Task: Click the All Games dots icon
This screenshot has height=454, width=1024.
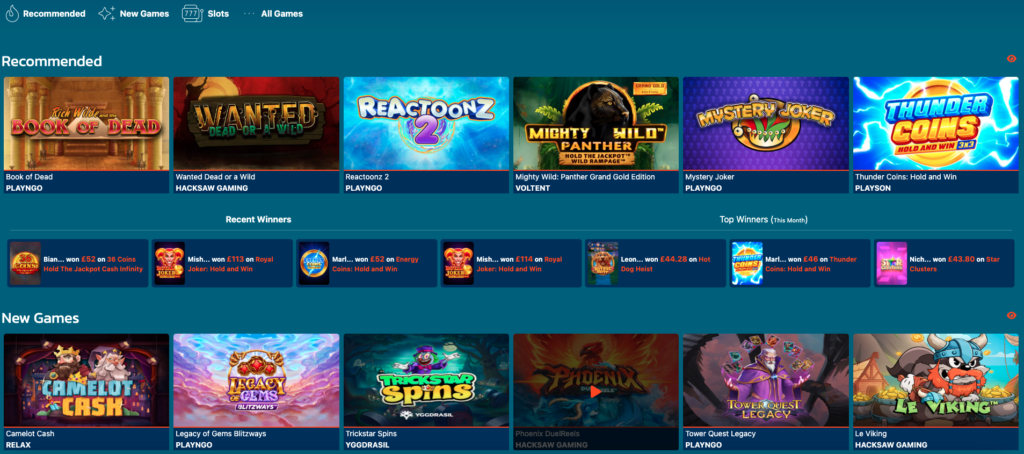Action: (x=248, y=13)
